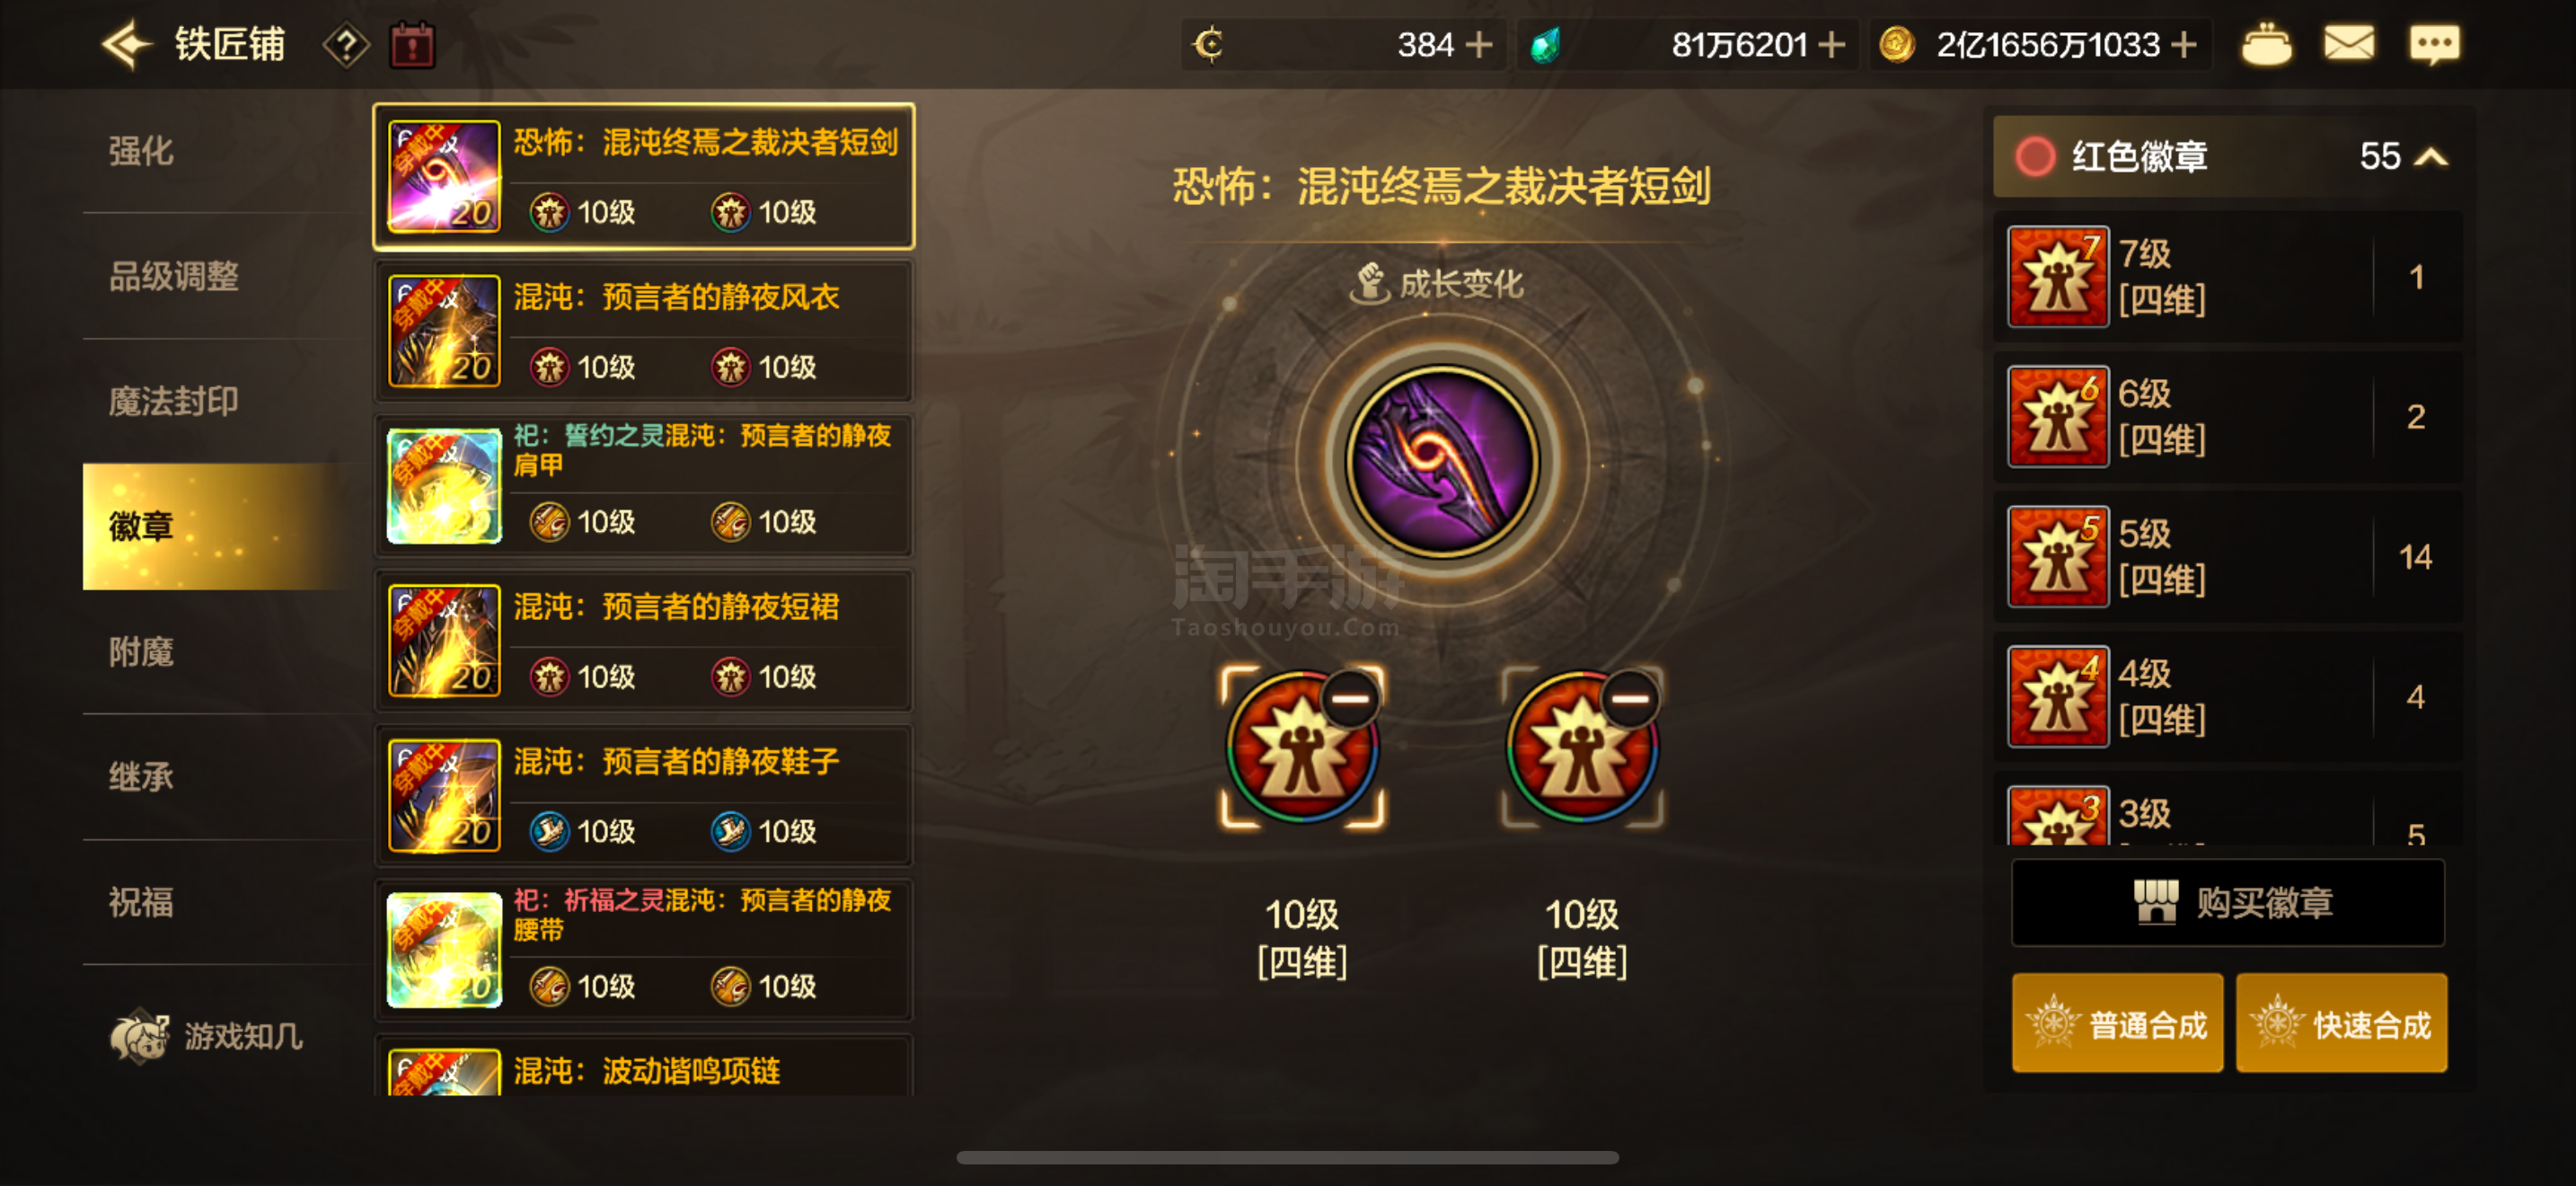The image size is (2576, 1186).
Task: Remove the left 10级 emblem via minus
Action: [x=1349, y=698]
